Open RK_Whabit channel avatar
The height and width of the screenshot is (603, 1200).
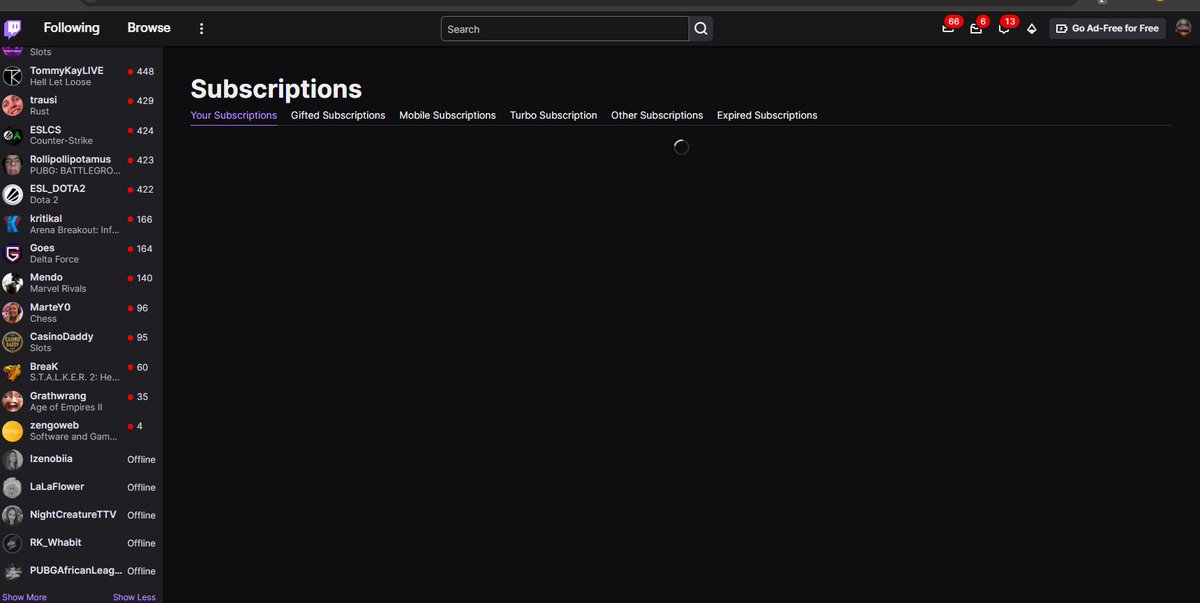(x=12, y=544)
